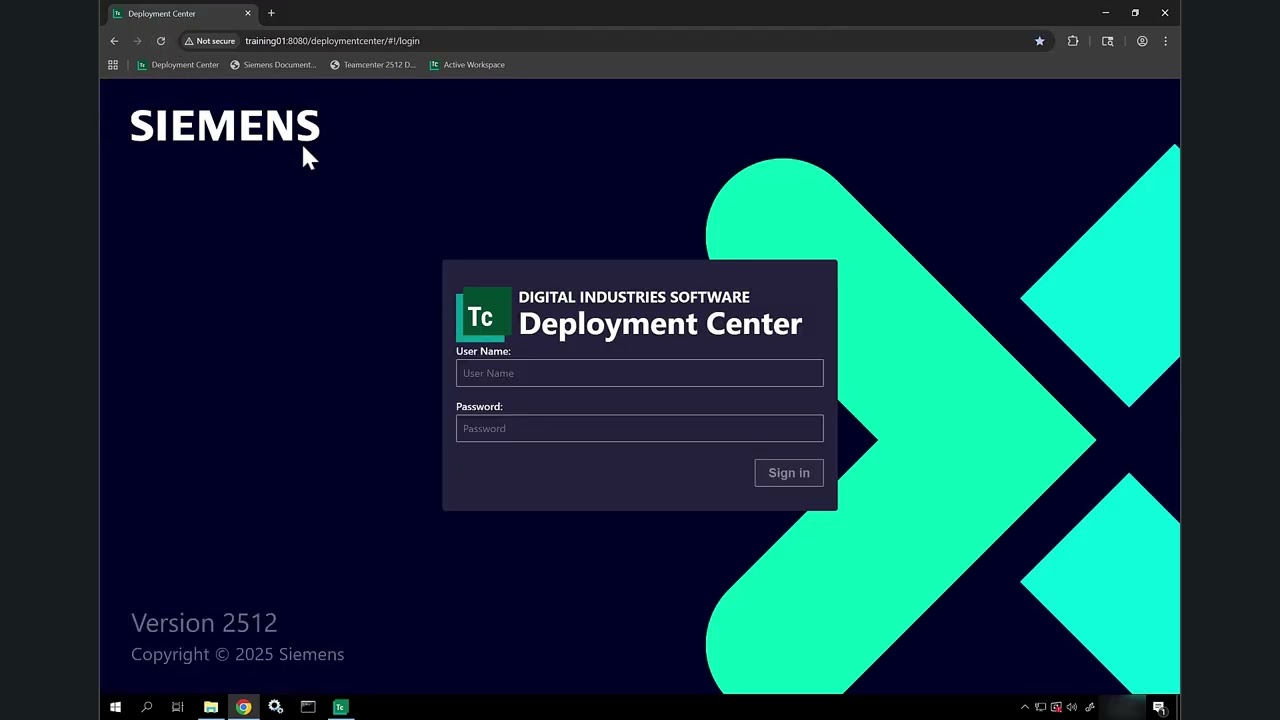Image resolution: width=1280 pixels, height=720 pixels.
Task: Open the Siemens Document bookmark
Action: (273, 65)
